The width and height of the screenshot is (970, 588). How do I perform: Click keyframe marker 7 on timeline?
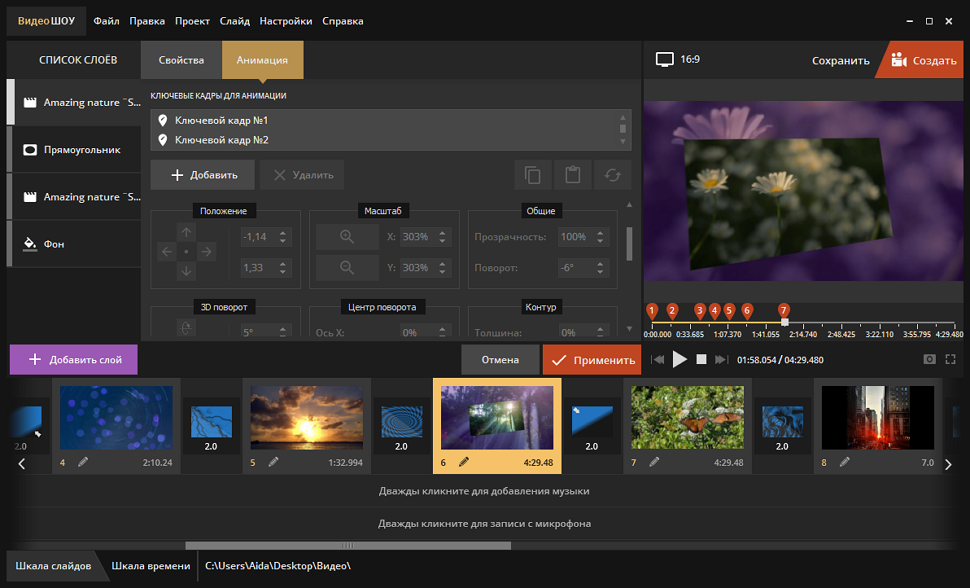[784, 311]
